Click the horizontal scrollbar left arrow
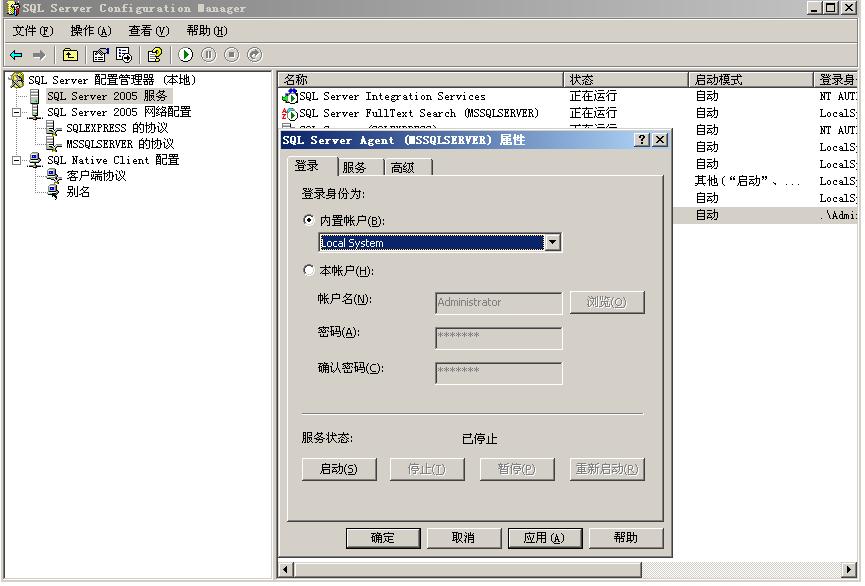865x586 pixels. 285,569
